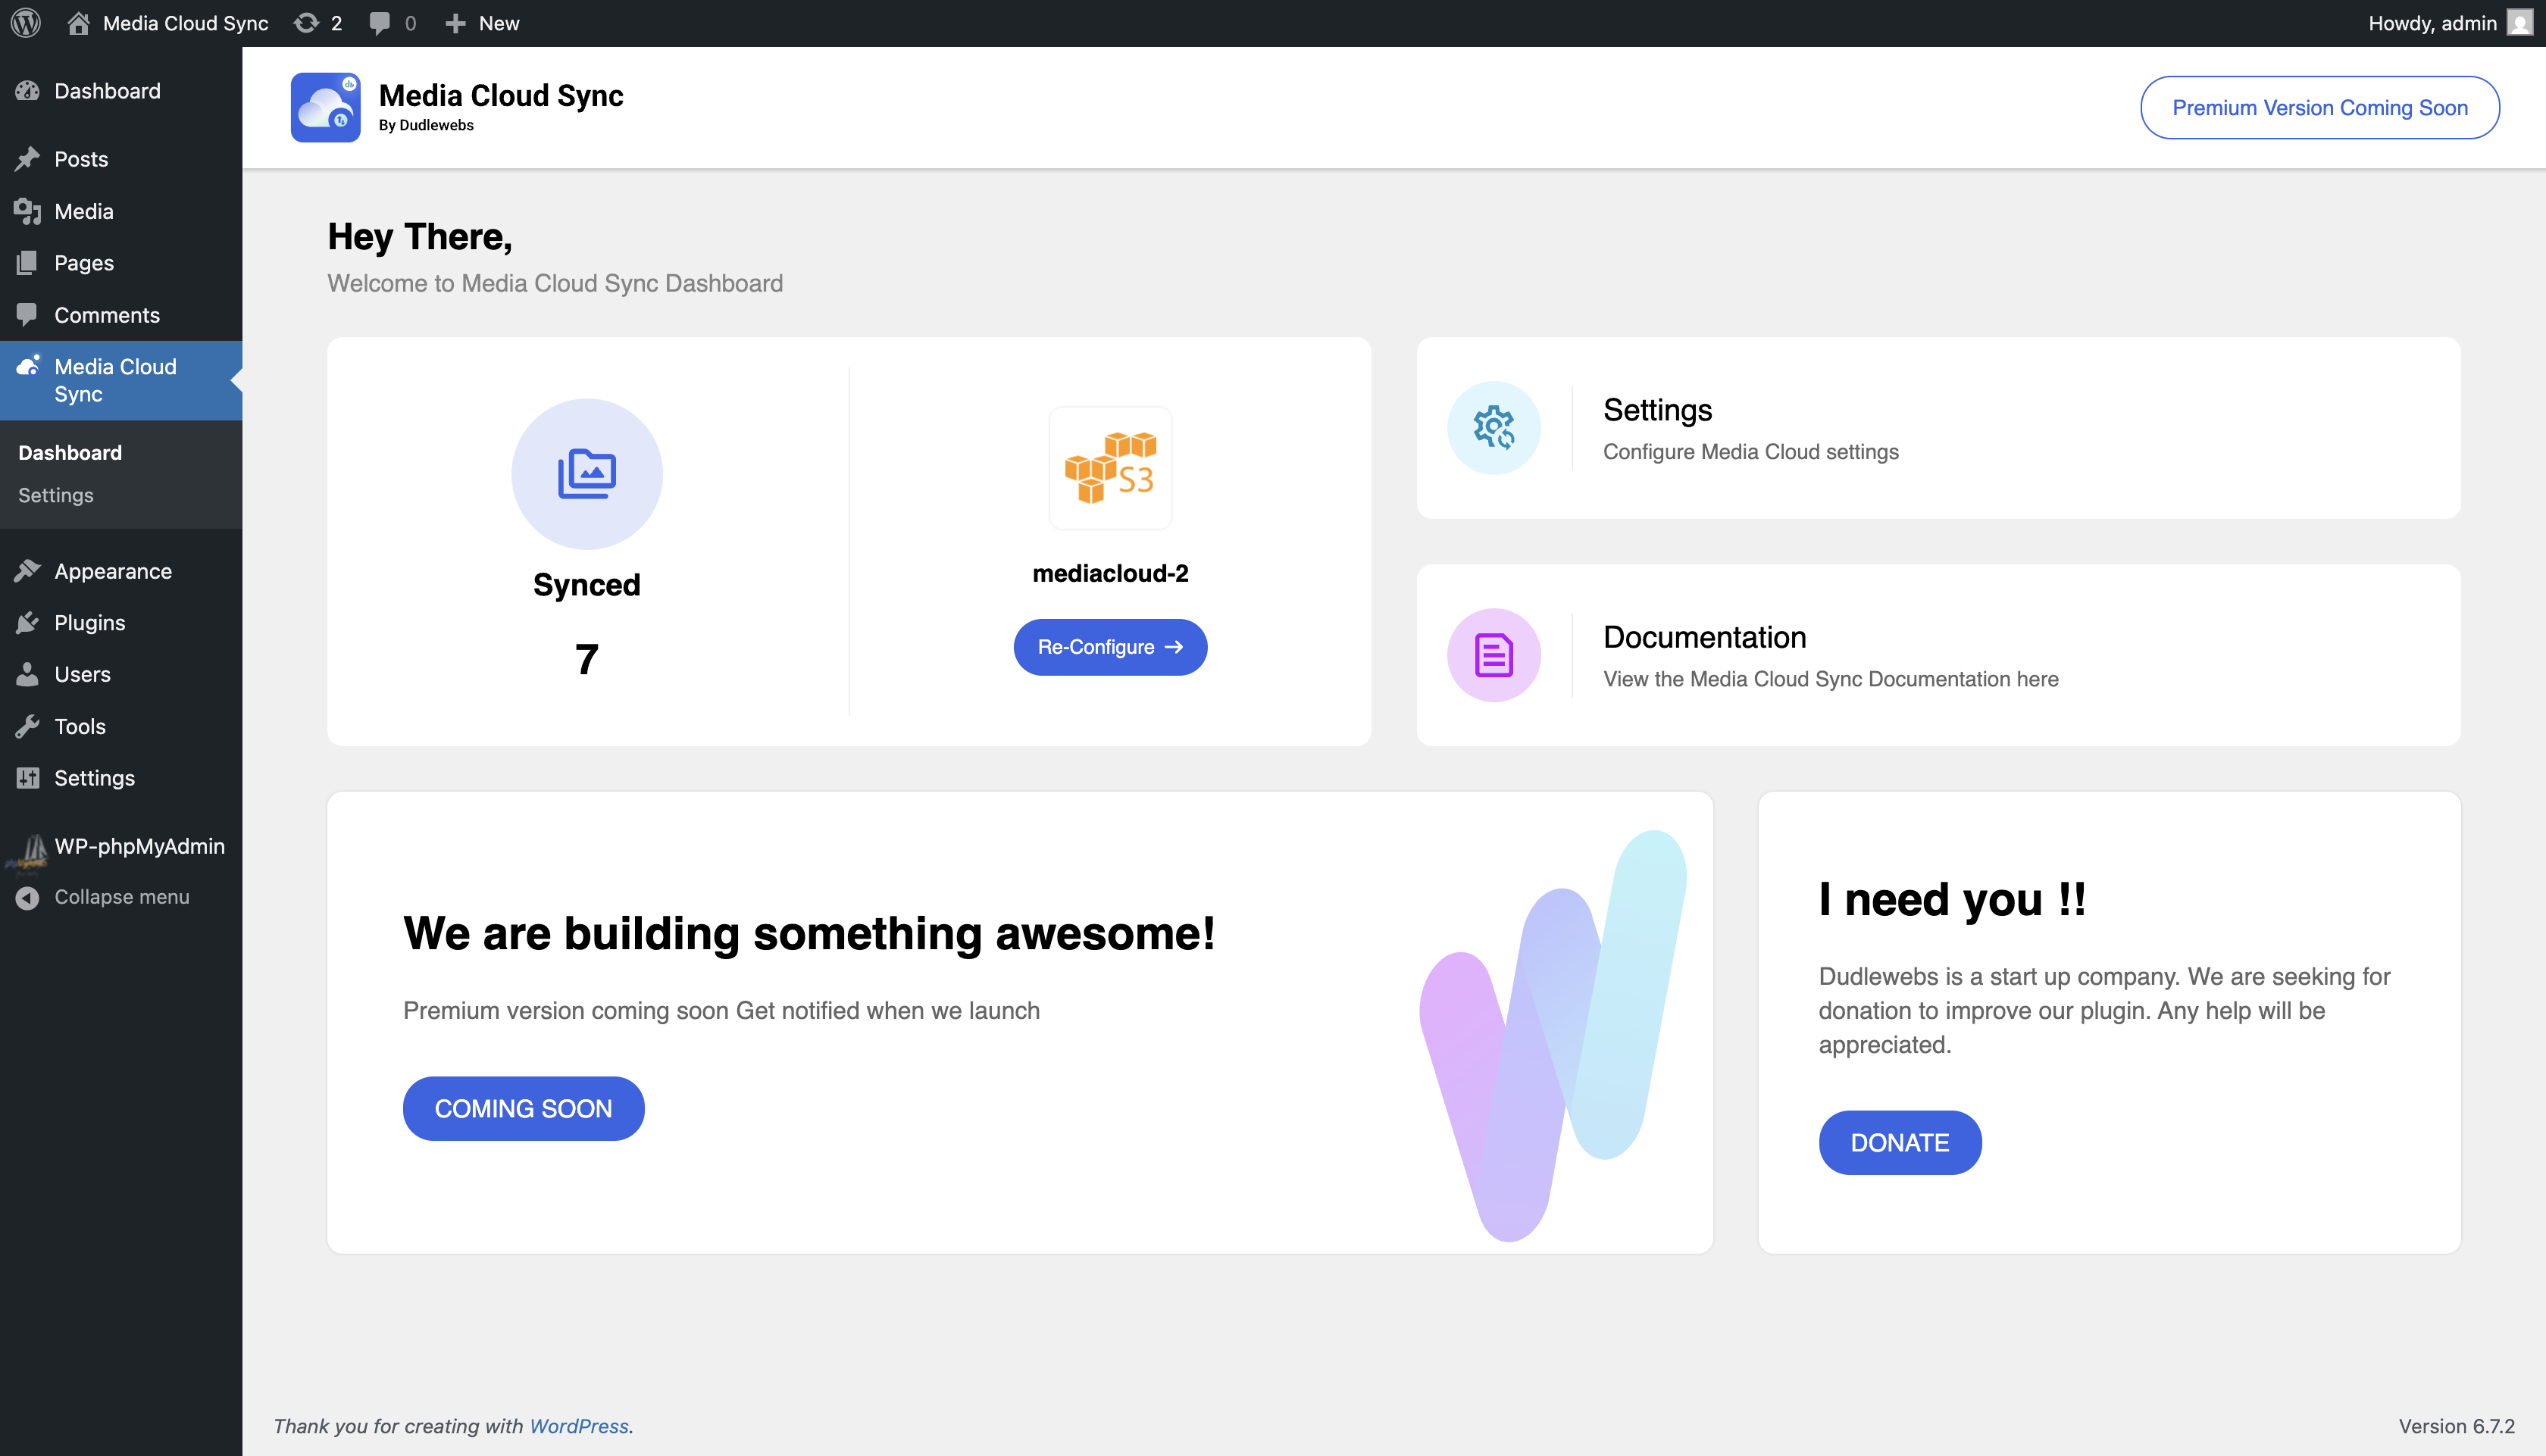Image resolution: width=2546 pixels, height=1456 pixels.
Task: Click the admin avatar in top bar
Action: tap(2520, 23)
